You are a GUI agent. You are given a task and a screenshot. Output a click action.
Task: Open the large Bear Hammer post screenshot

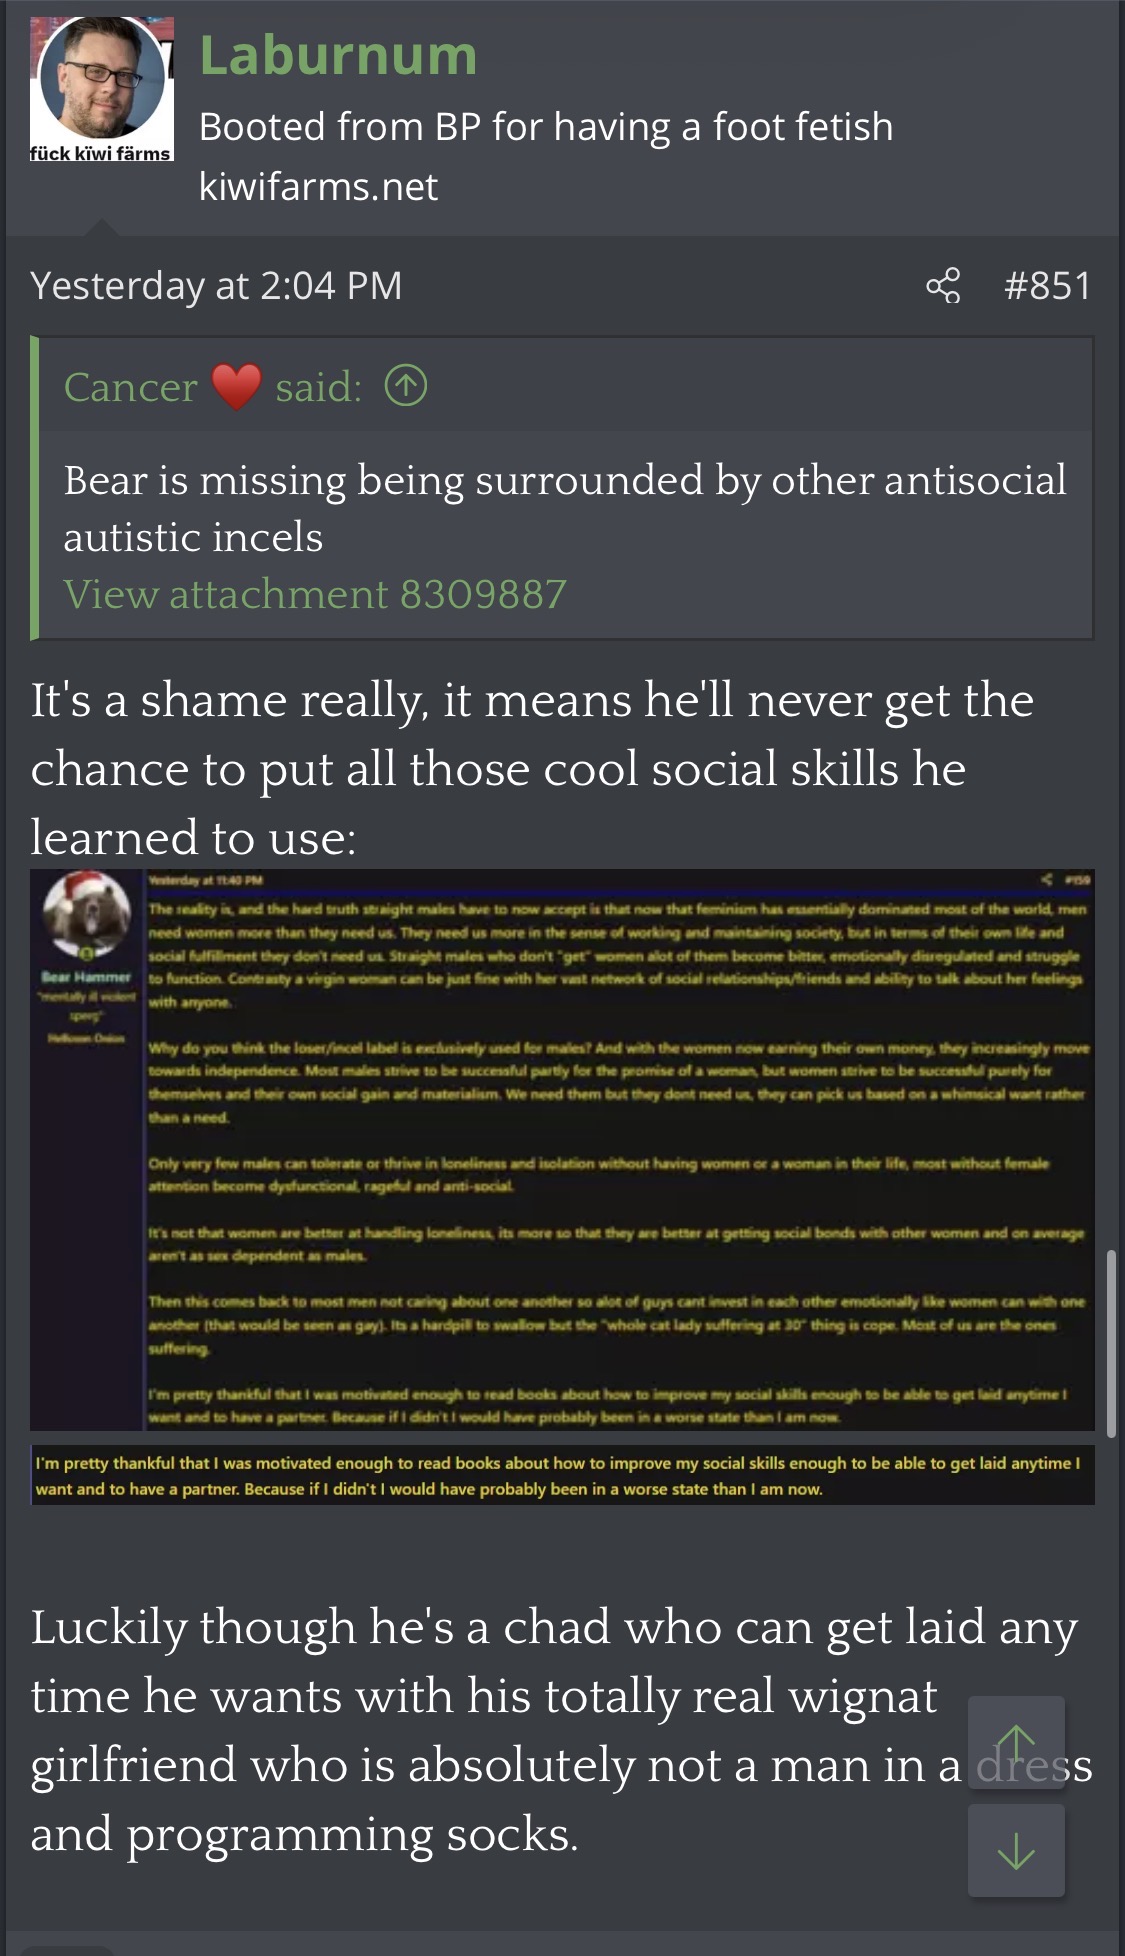[562, 1150]
